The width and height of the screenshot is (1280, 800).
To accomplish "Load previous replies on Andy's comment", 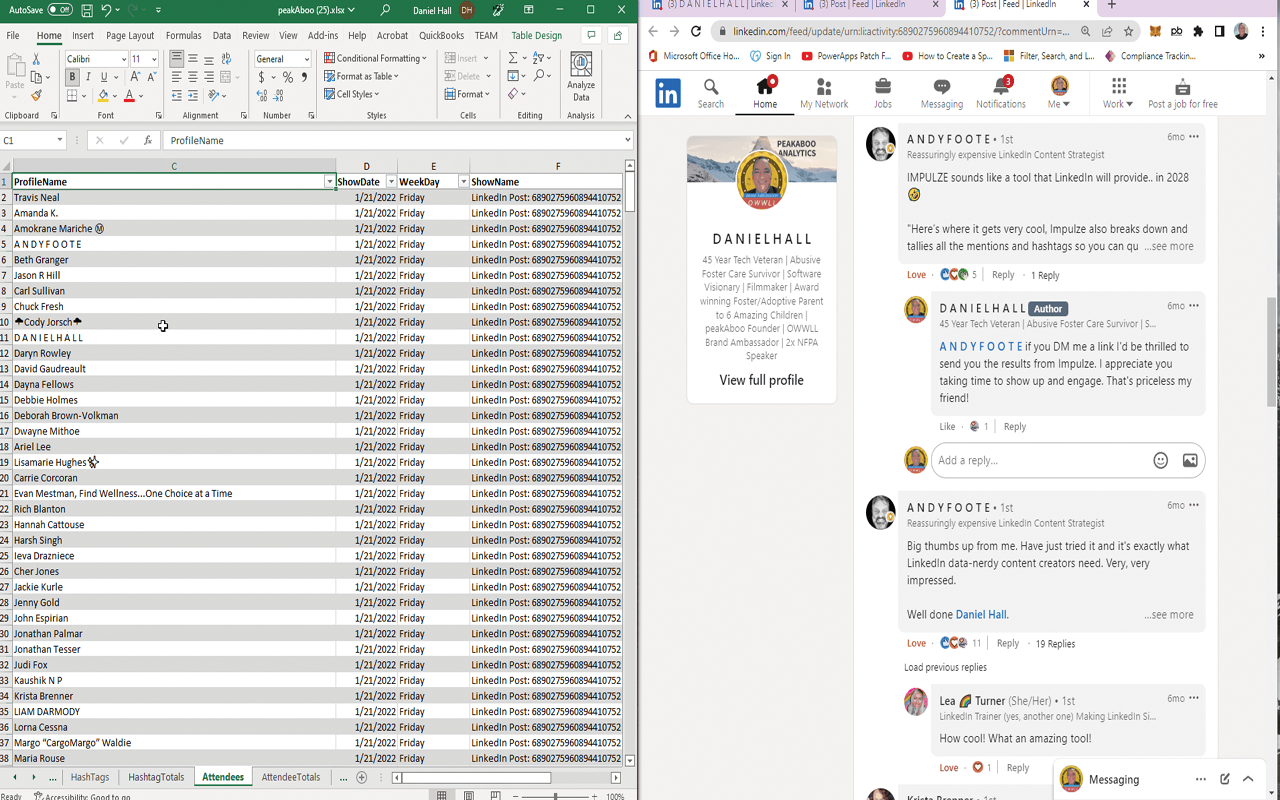I will [945, 666].
